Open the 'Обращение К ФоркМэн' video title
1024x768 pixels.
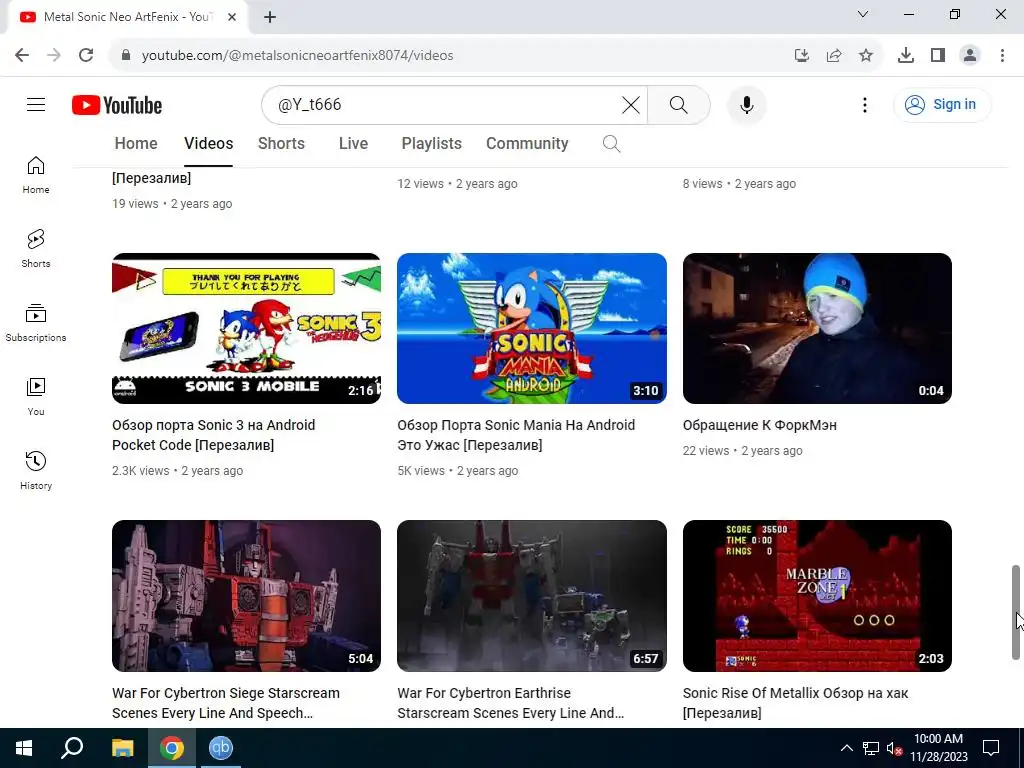pos(760,425)
